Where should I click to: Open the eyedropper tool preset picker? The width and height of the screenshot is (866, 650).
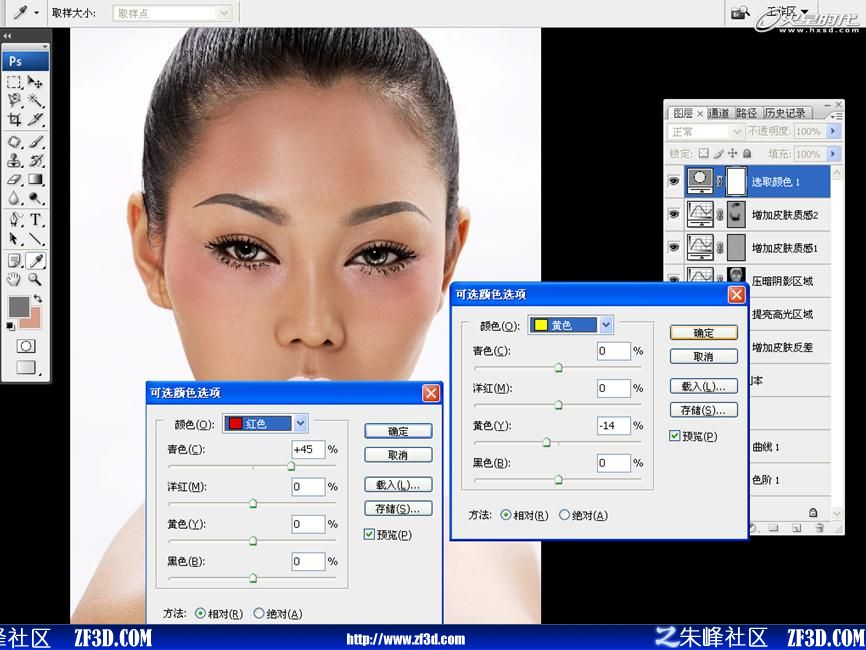coord(36,13)
